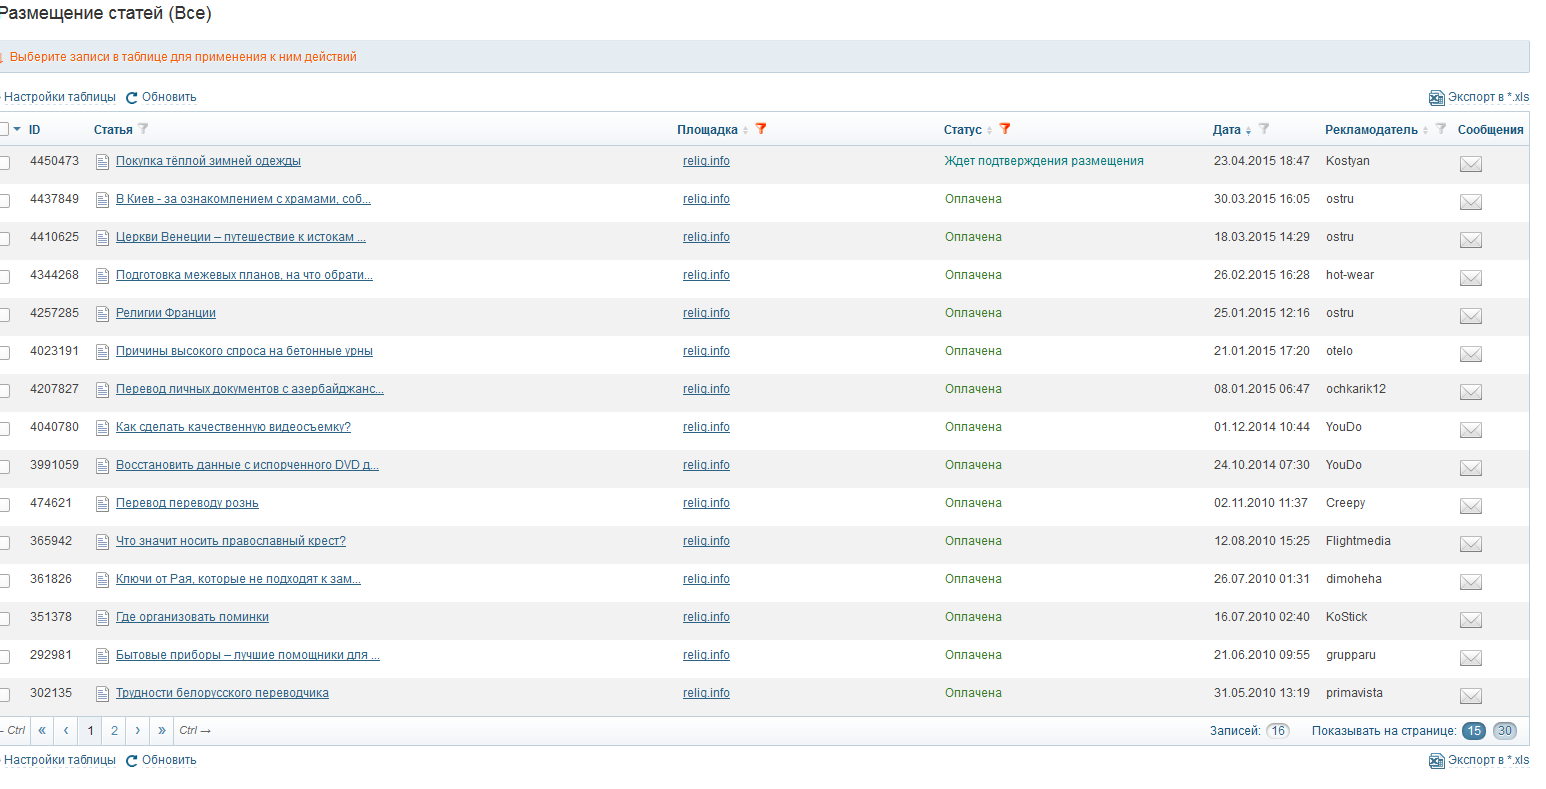
Task: Go to page 2 in pagination
Action: tap(114, 731)
